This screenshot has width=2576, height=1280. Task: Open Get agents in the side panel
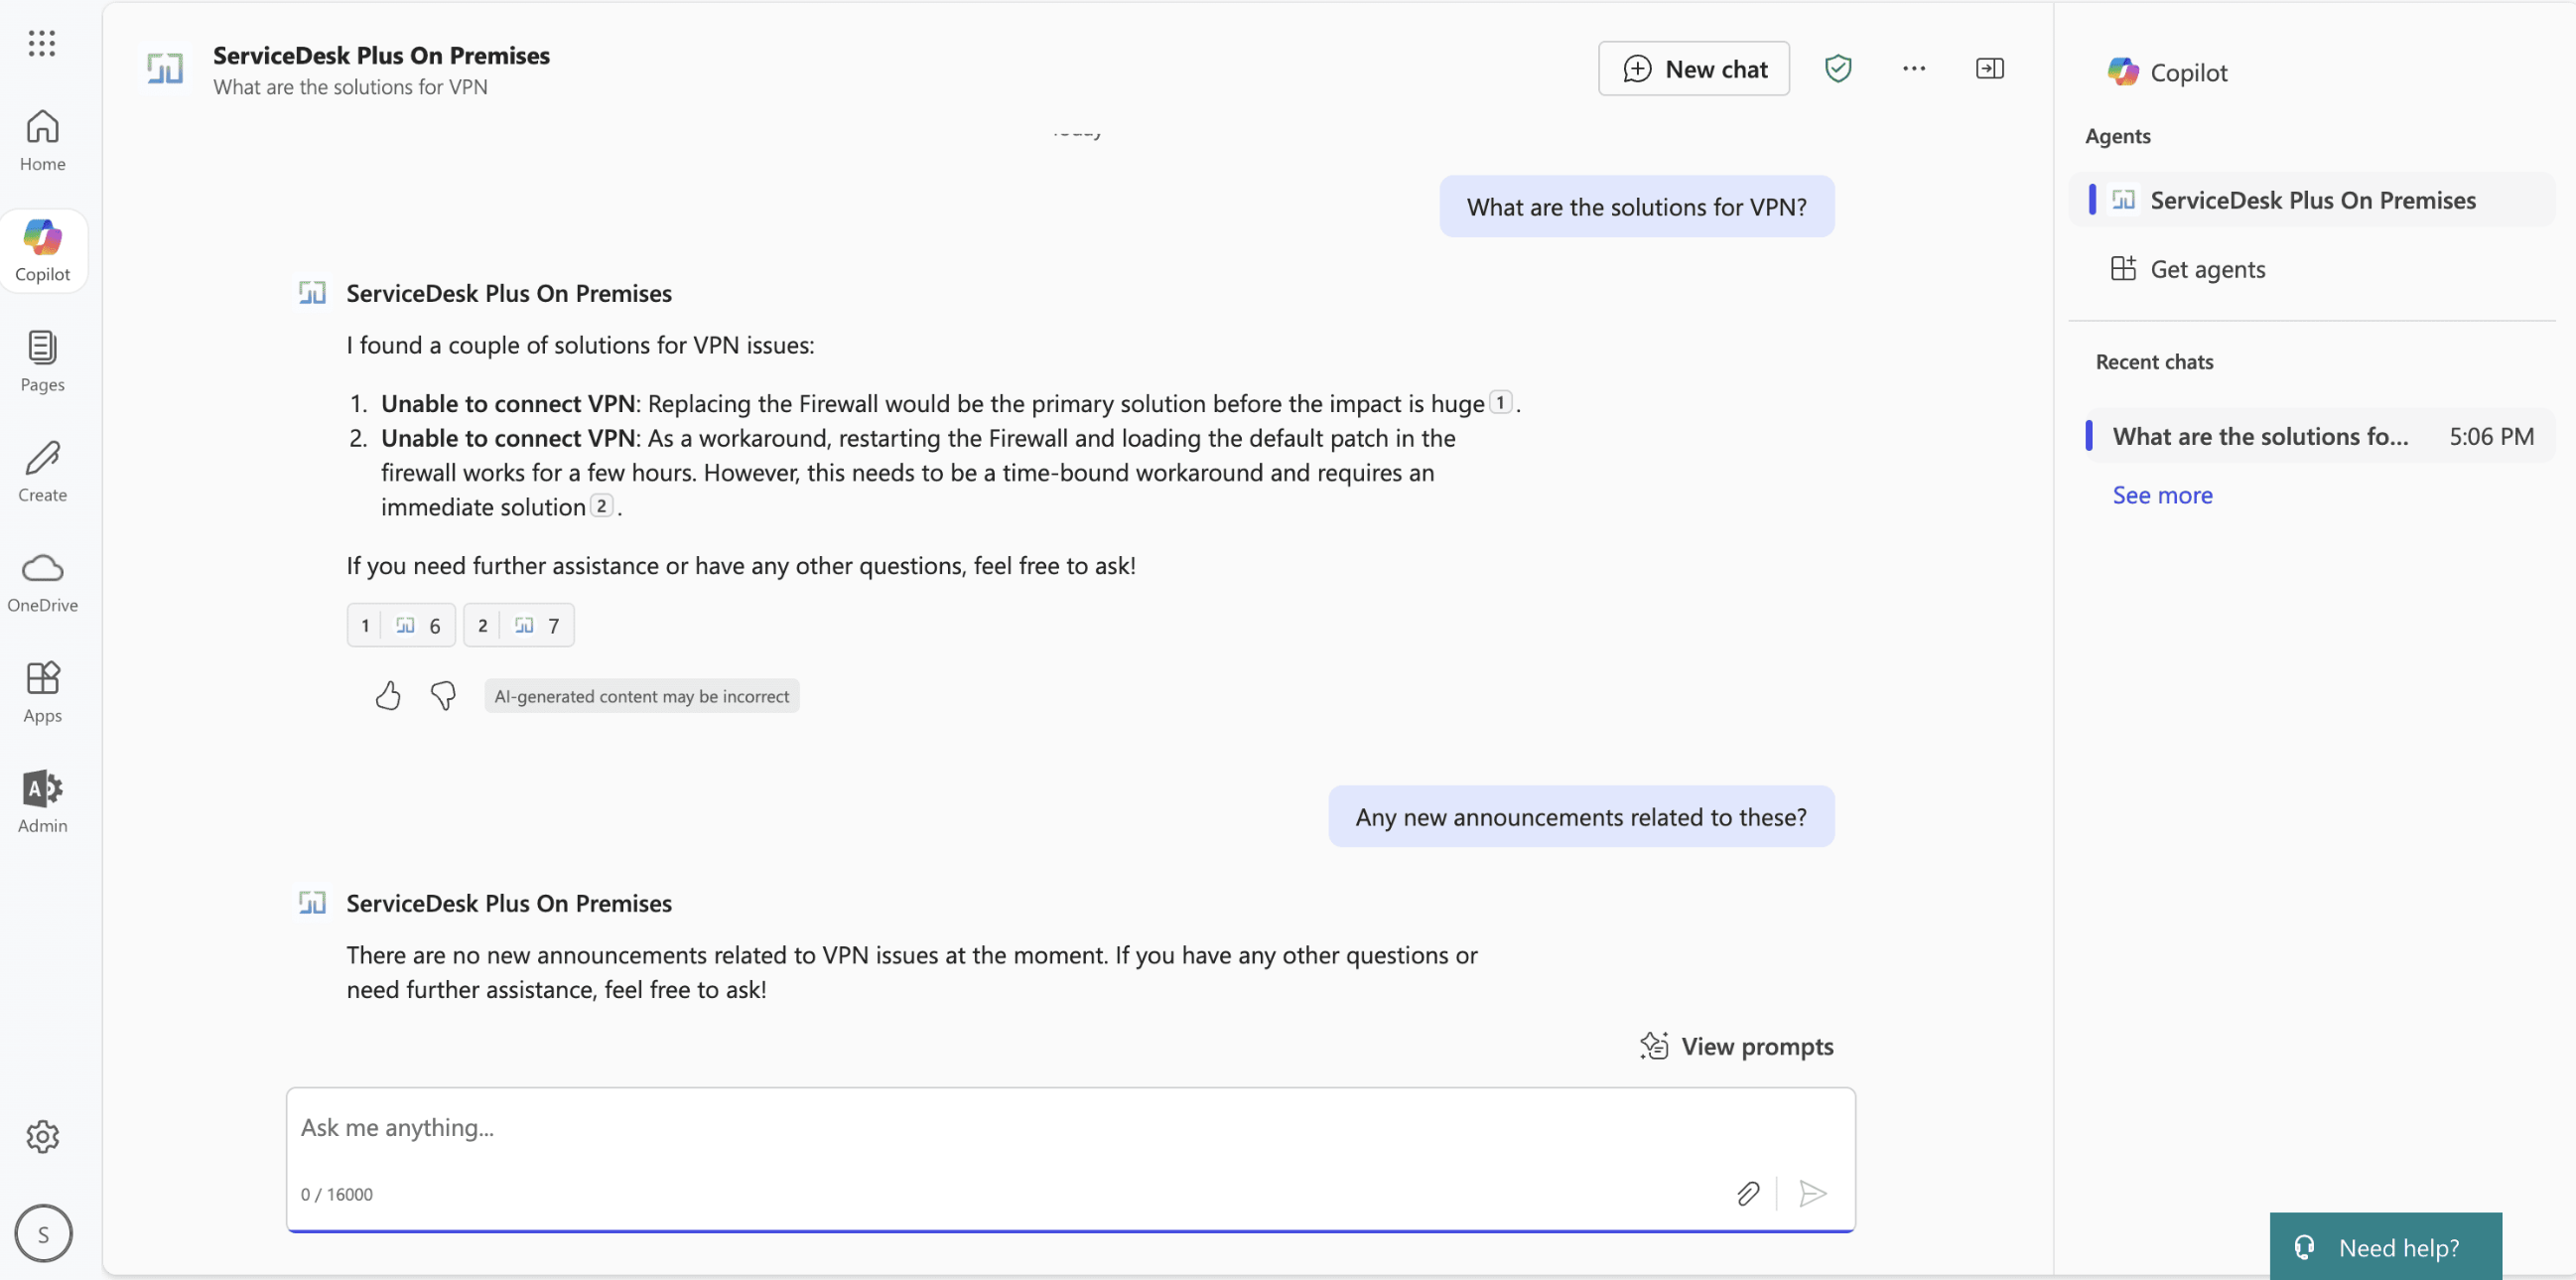(2187, 269)
